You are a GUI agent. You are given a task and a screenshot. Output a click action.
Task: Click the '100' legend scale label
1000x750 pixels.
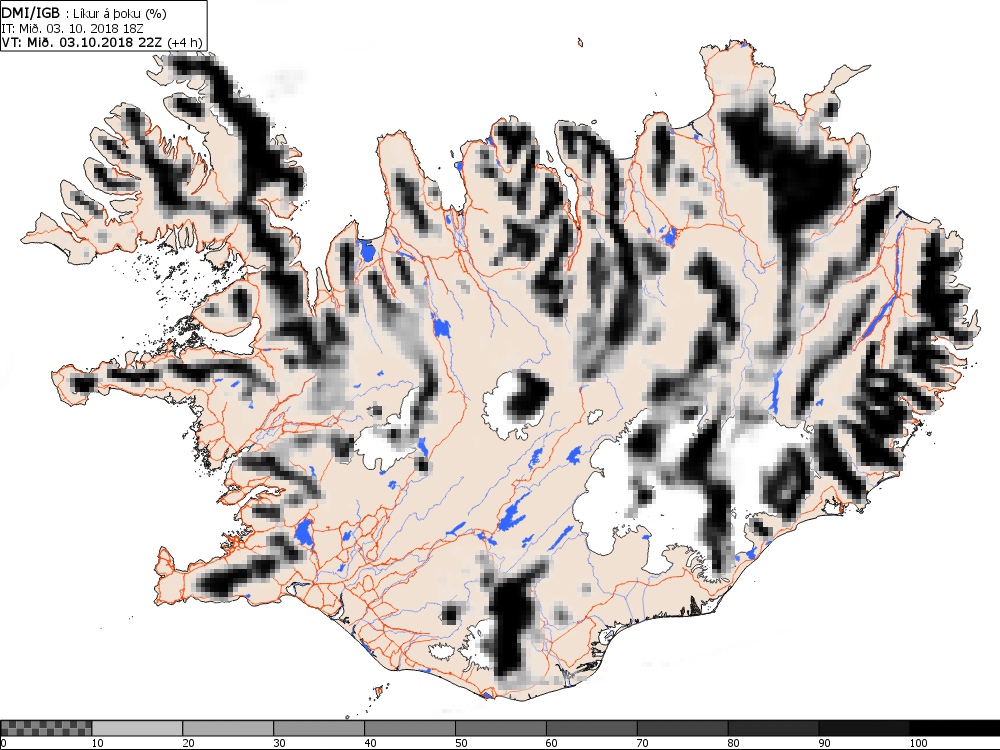pyautogui.click(x=918, y=743)
